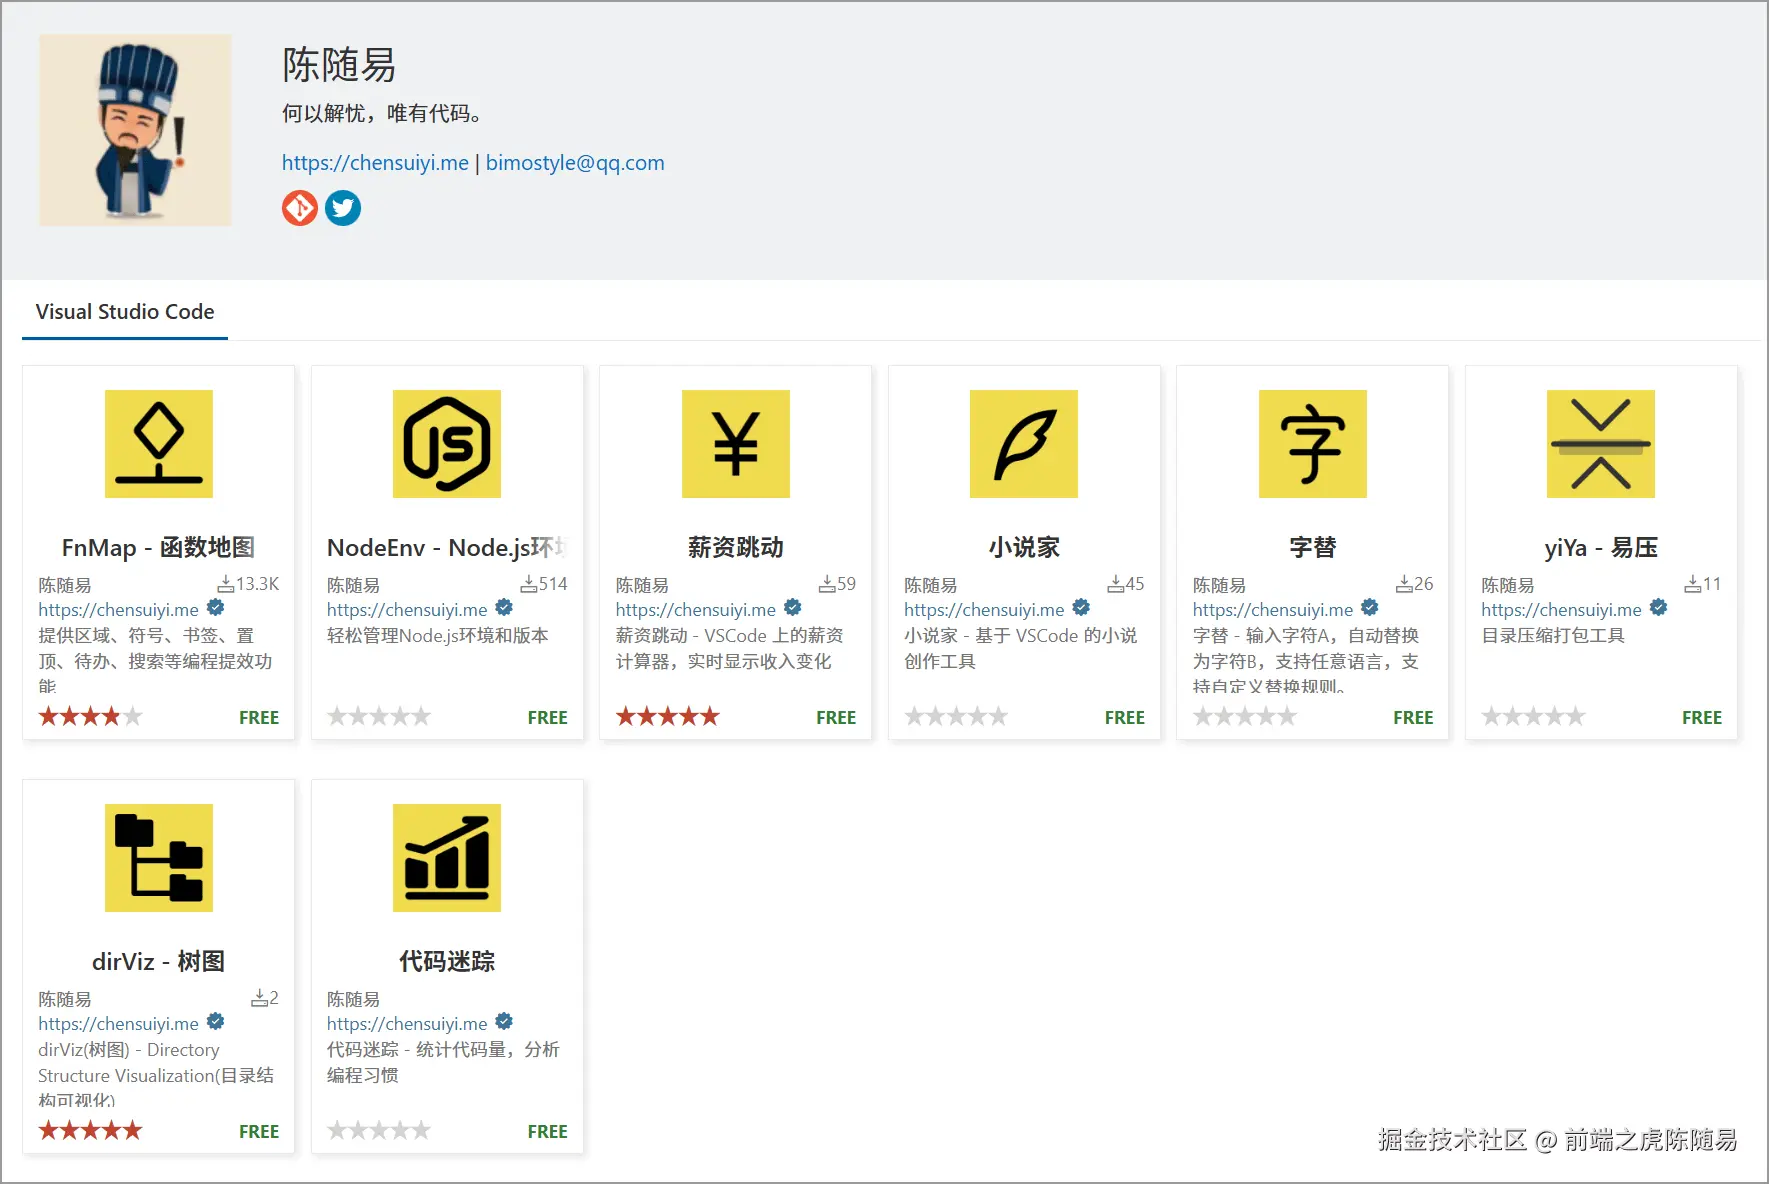Open the FnMap - 函数地图 extension title

tap(159, 548)
